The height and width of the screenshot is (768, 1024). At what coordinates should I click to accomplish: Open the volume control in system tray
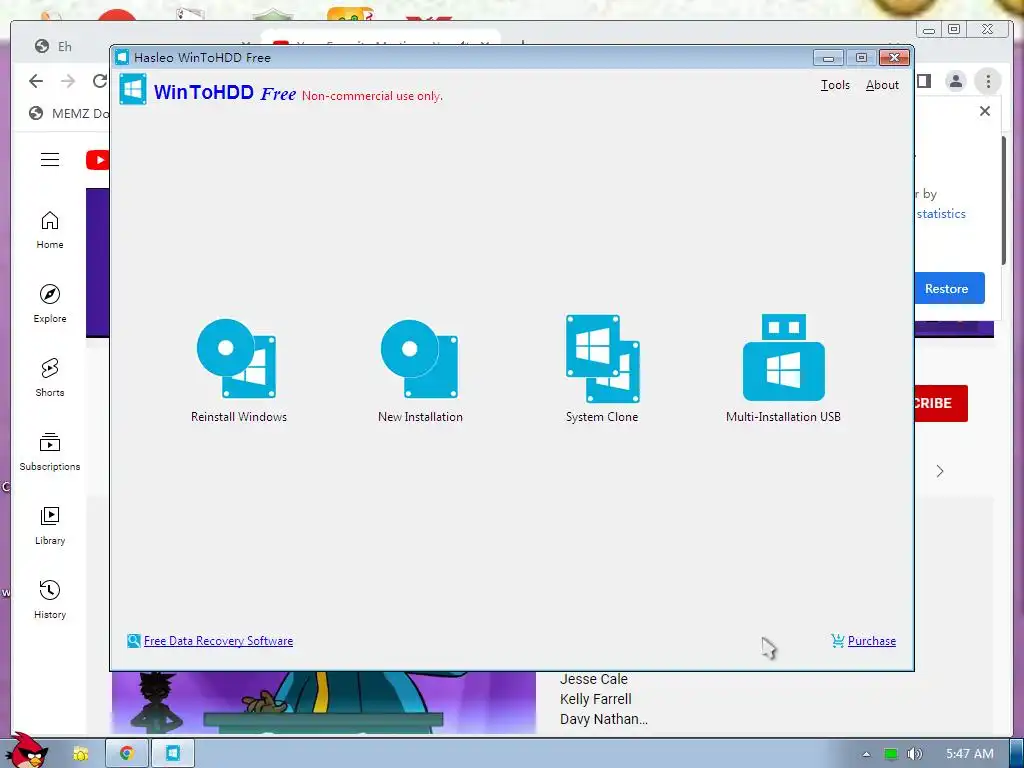[x=915, y=754]
